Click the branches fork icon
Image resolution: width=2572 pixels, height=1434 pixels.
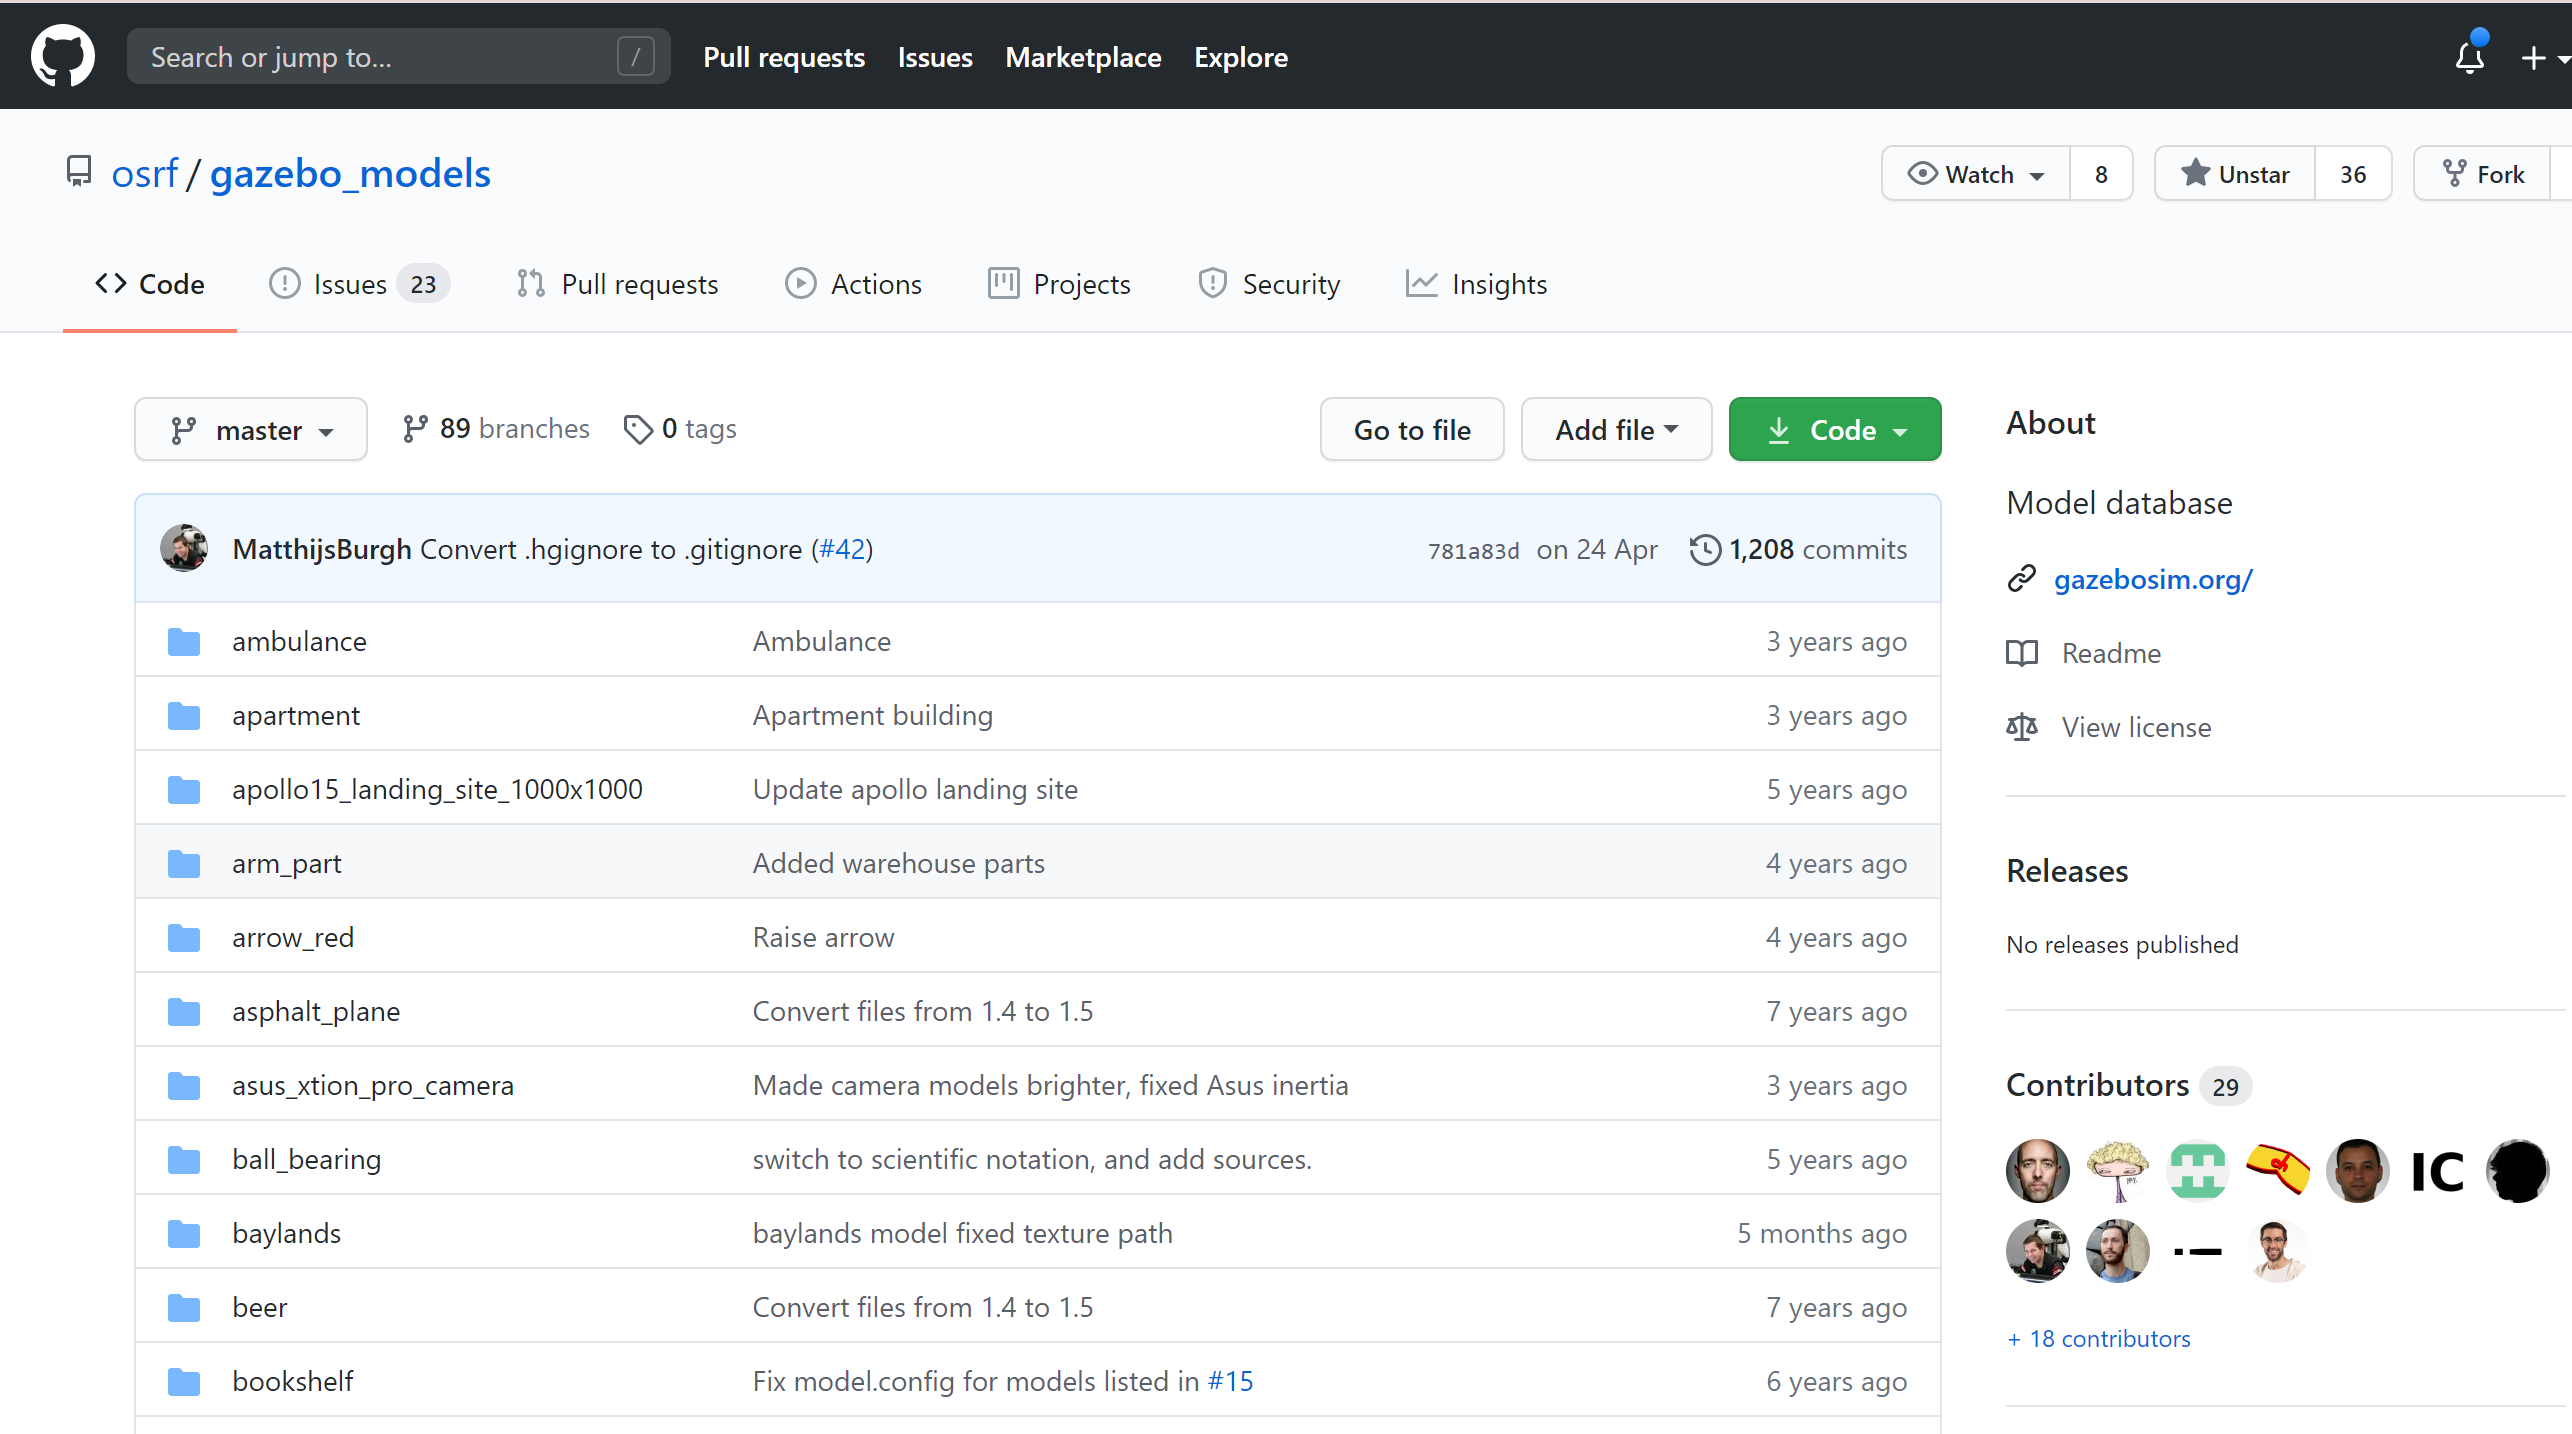click(x=415, y=430)
